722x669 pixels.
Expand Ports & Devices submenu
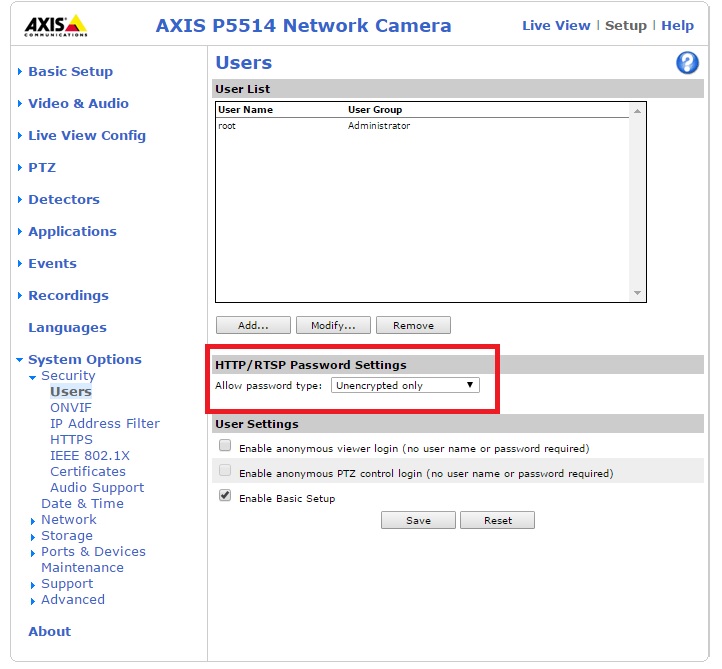(93, 552)
